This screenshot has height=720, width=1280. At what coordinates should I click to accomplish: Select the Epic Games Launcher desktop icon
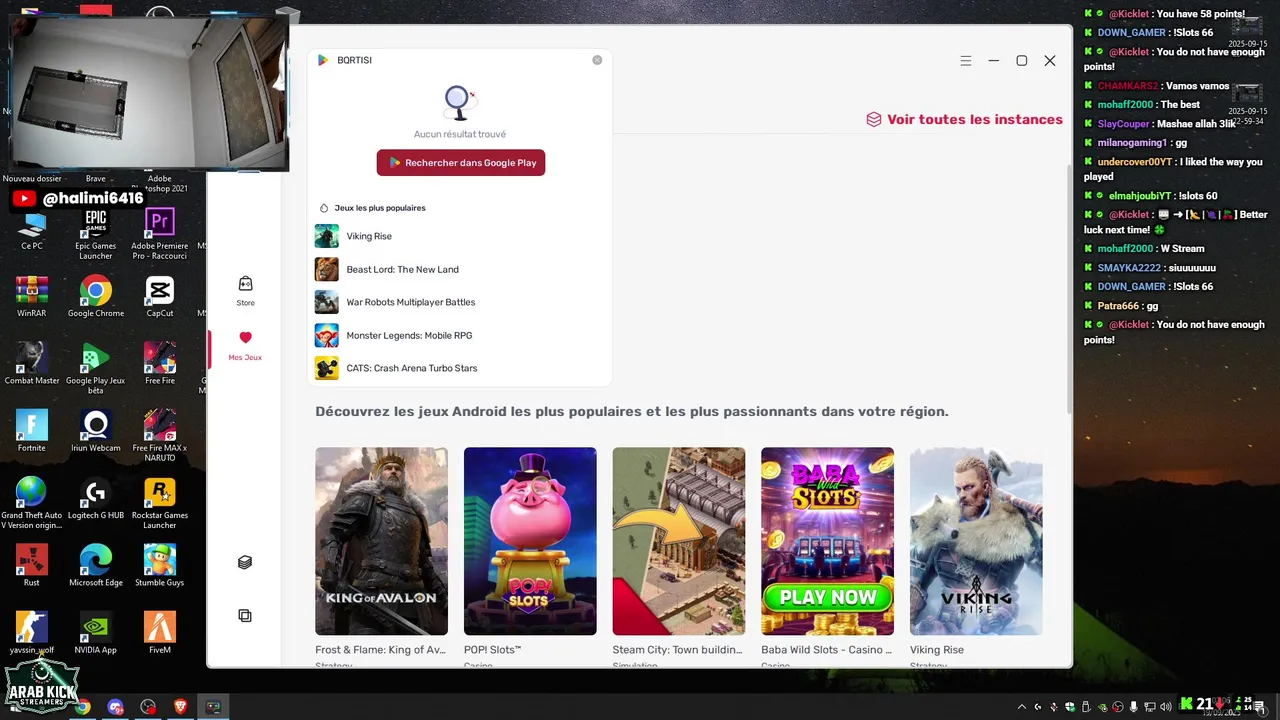(x=96, y=234)
